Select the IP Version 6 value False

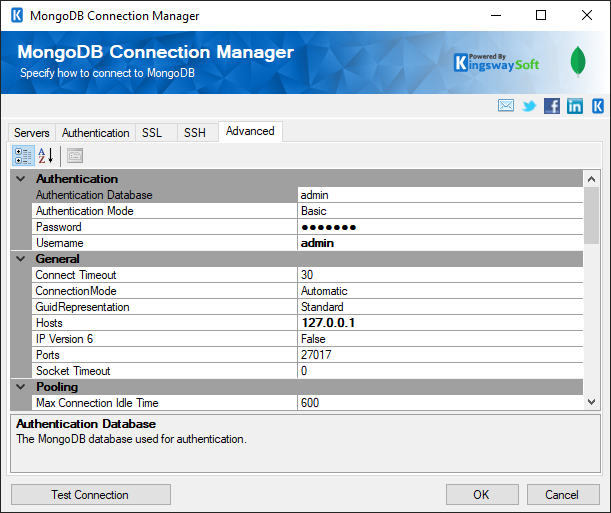[440, 338]
